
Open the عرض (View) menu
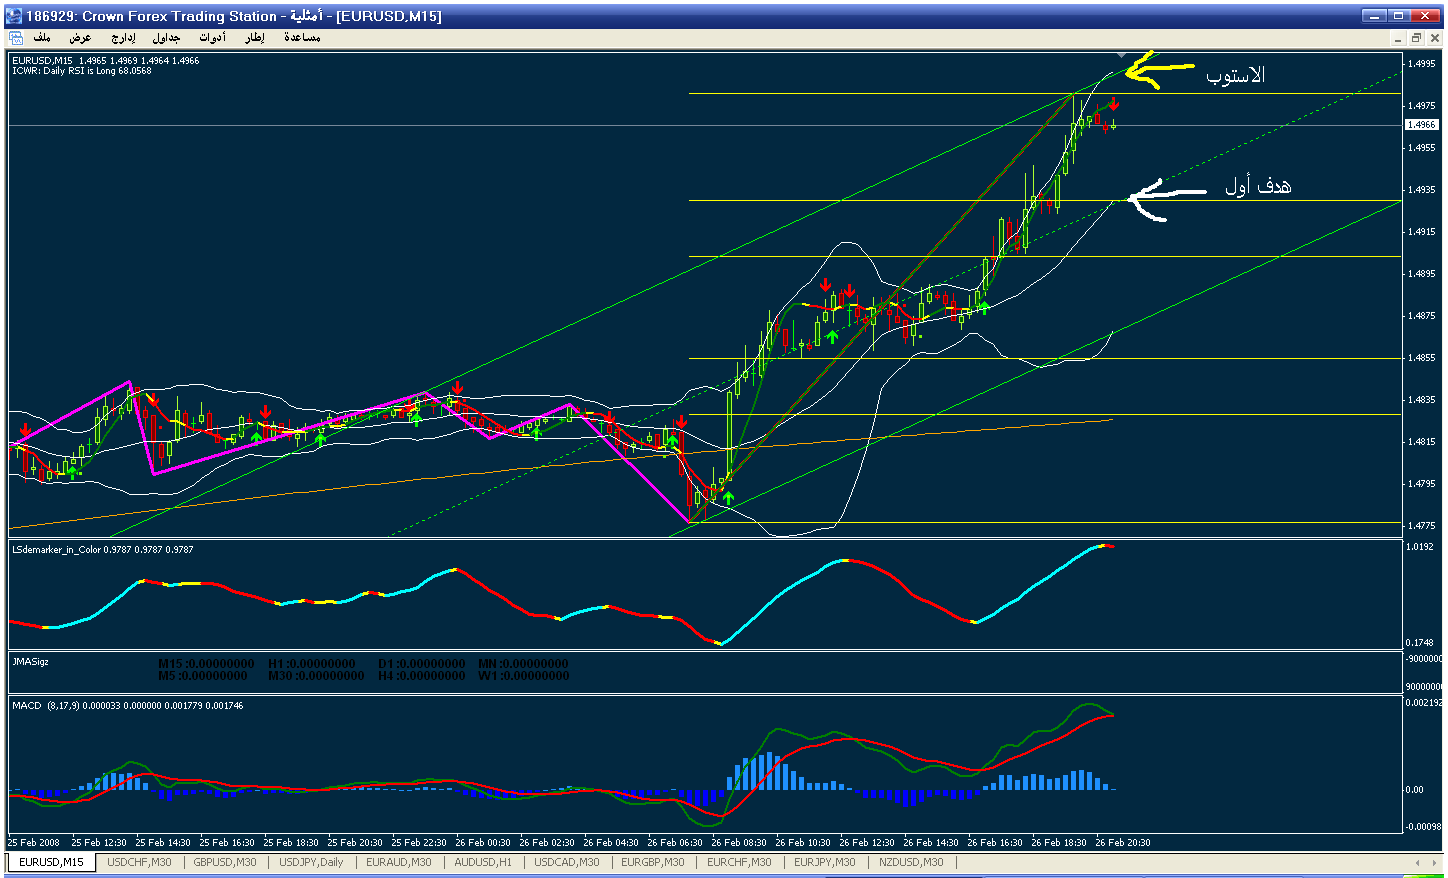80,38
